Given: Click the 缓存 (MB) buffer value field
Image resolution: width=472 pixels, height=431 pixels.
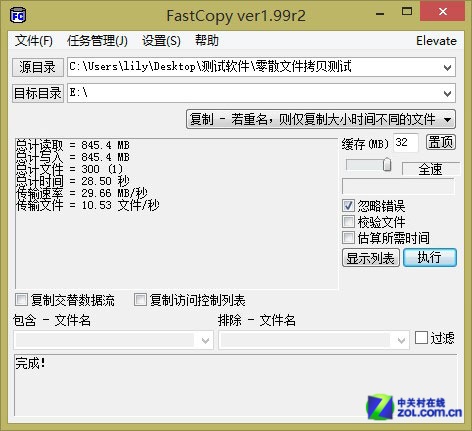Looking at the screenshot, I should tap(405, 143).
